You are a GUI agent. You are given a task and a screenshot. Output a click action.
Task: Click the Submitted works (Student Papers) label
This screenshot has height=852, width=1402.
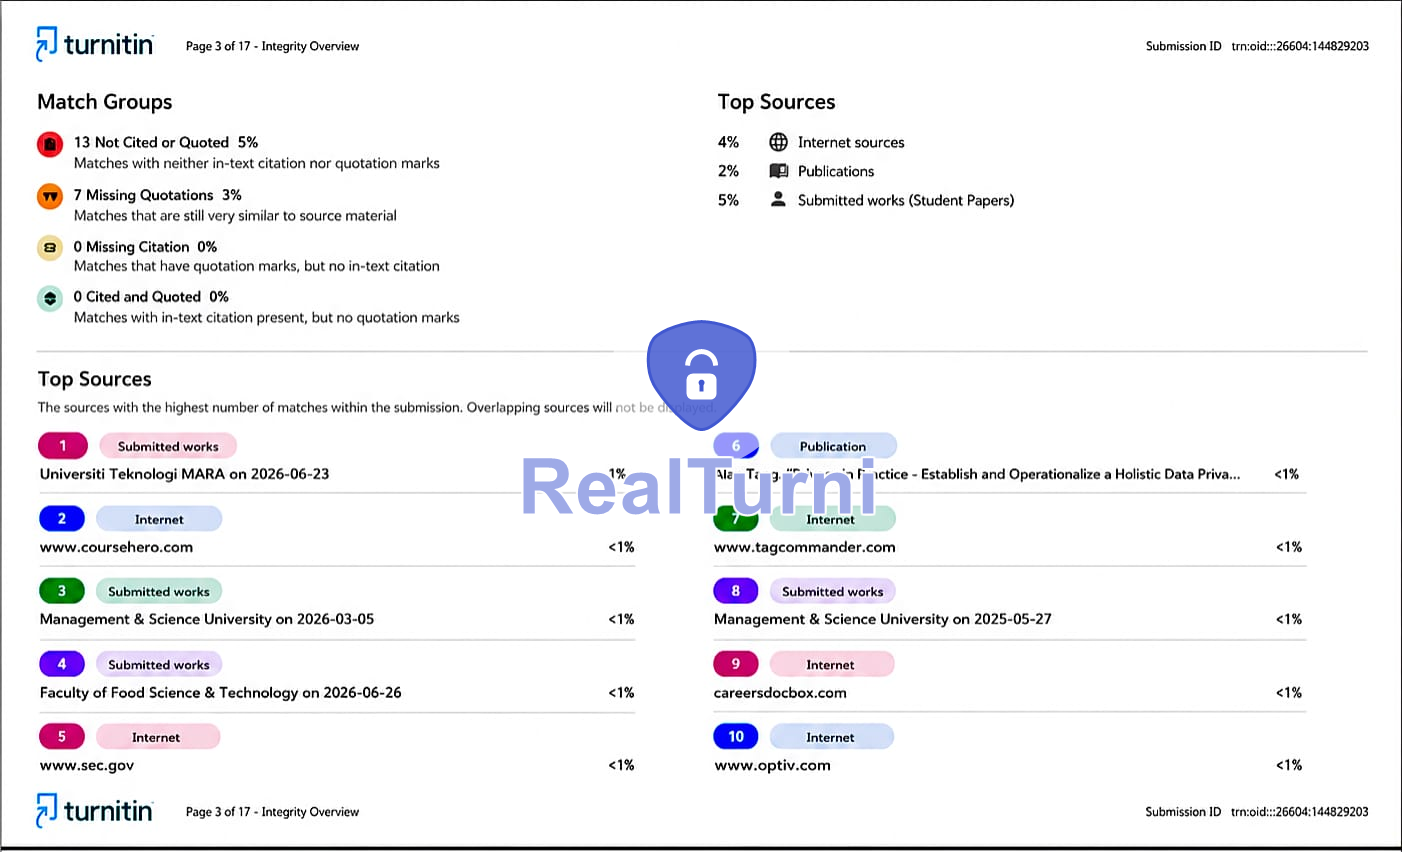pos(906,200)
